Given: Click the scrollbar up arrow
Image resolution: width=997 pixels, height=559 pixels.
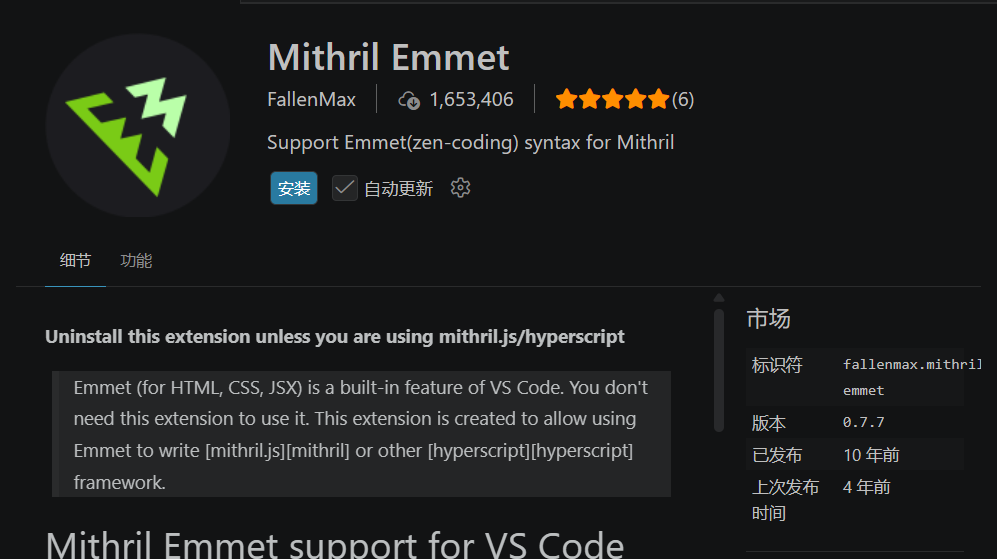Looking at the screenshot, I should 719,298.
